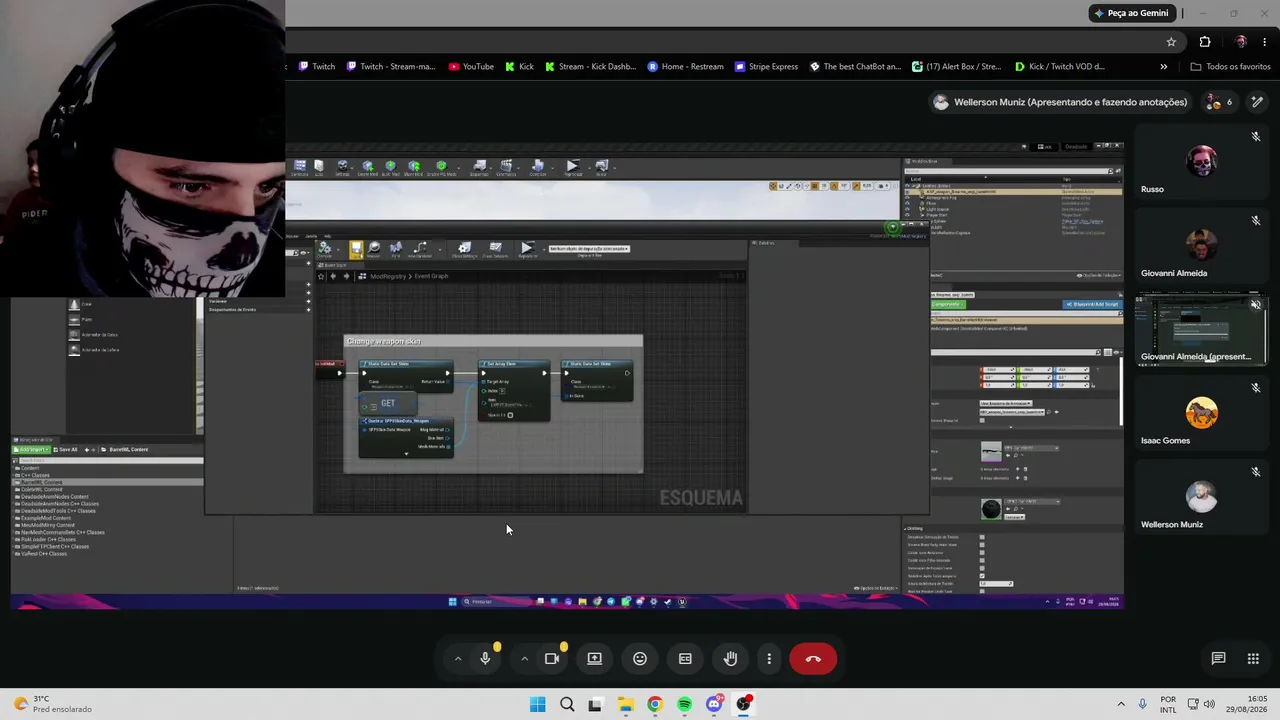The width and height of the screenshot is (1280, 720).
Task: Expand the microphone audio settings arrow
Action: click(458, 659)
